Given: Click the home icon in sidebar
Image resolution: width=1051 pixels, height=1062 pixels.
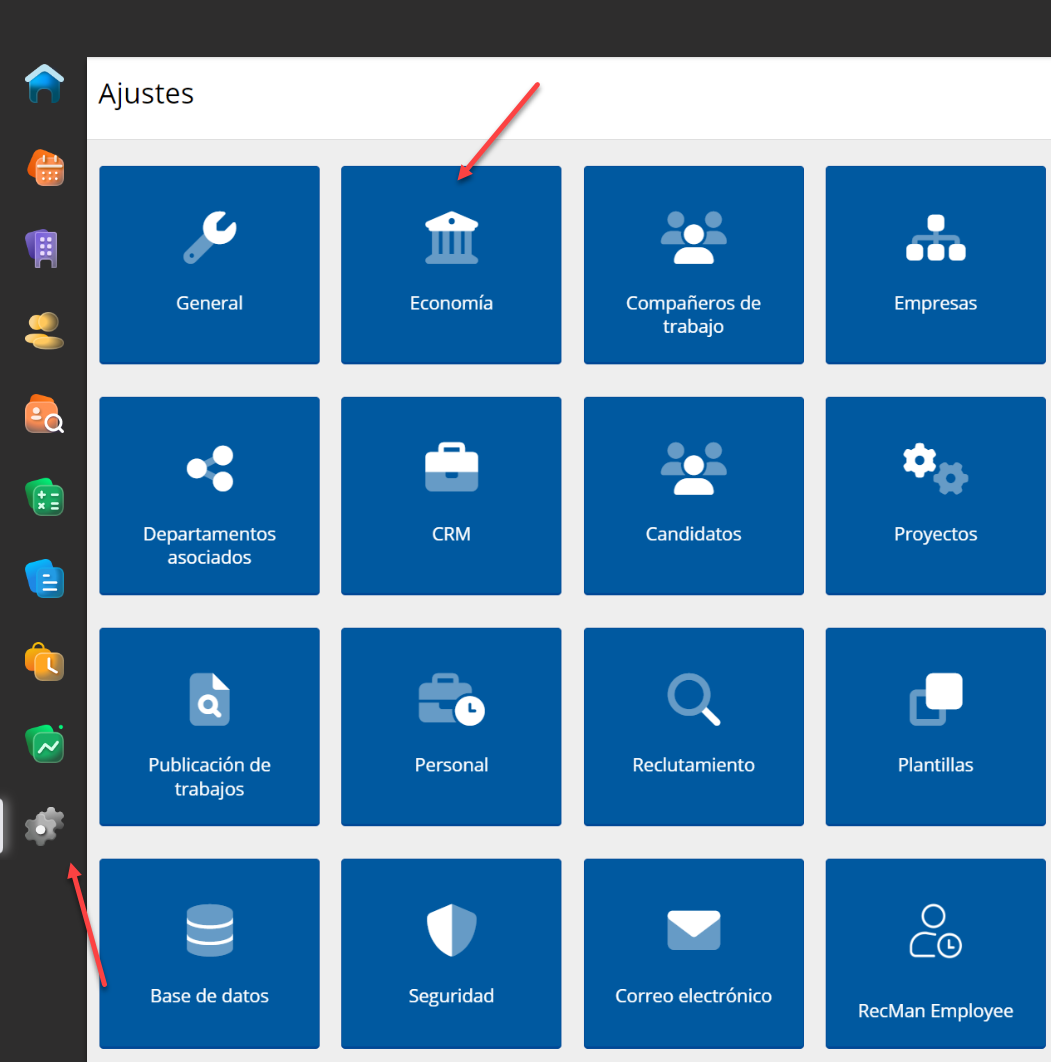Looking at the screenshot, I should coord(44,84).
